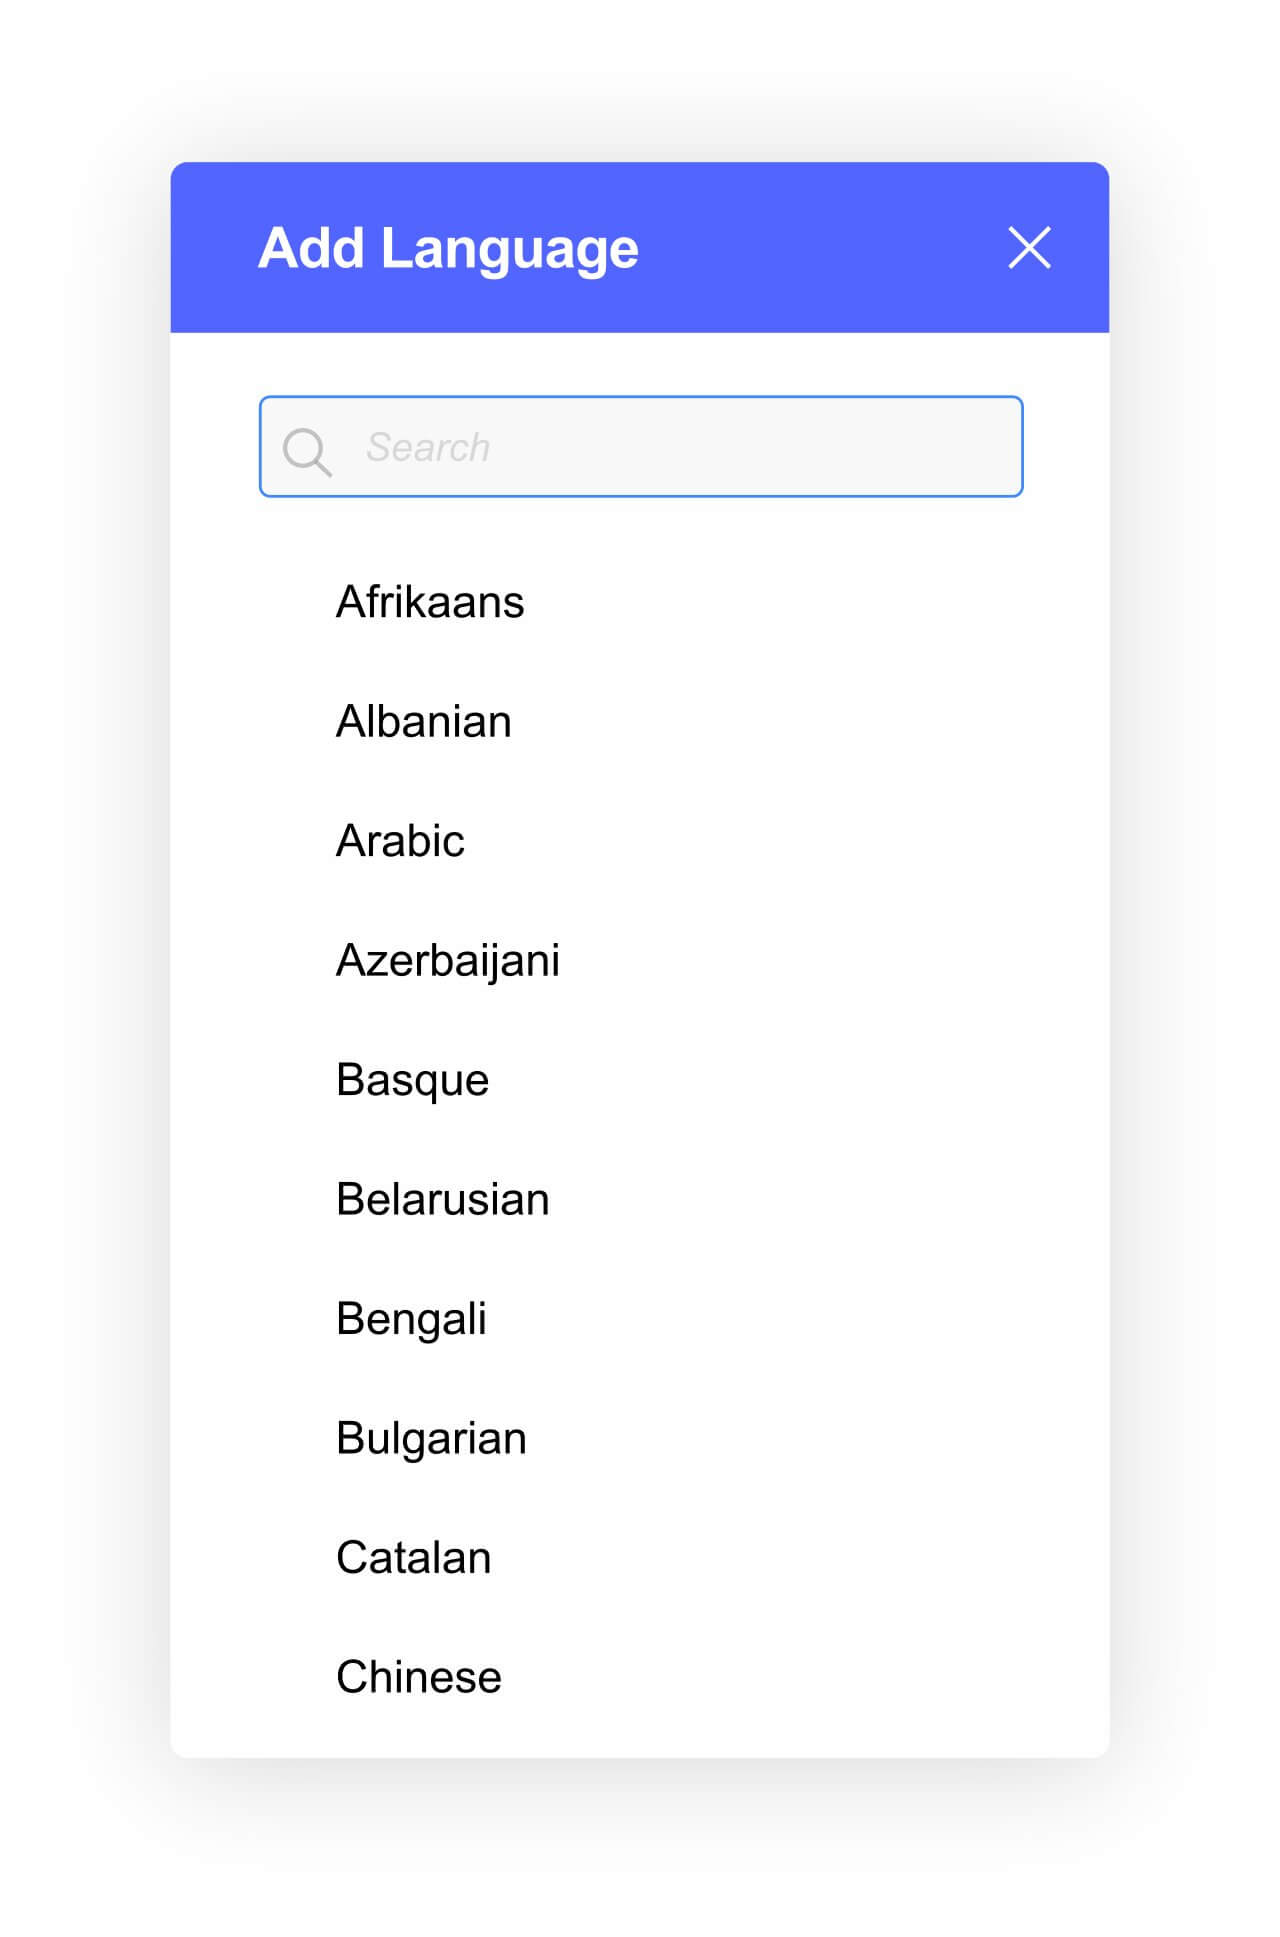Add the Azerbaijani language

(x=447, y=960)
